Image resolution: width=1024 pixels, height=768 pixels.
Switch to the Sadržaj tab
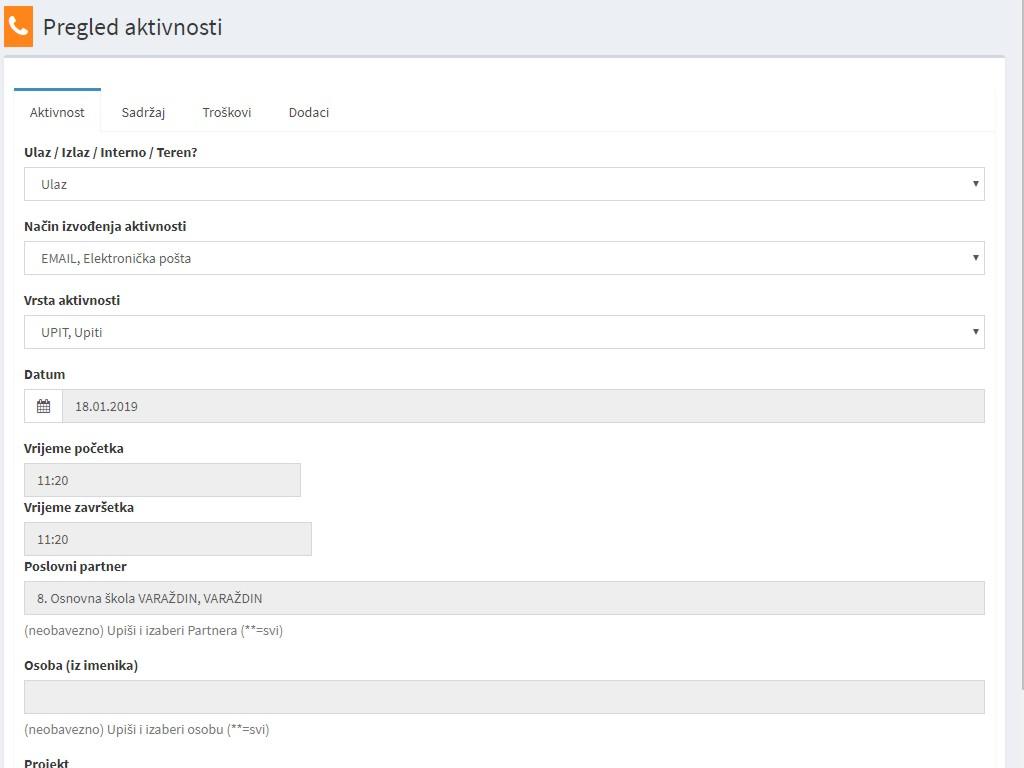[143, 112]
